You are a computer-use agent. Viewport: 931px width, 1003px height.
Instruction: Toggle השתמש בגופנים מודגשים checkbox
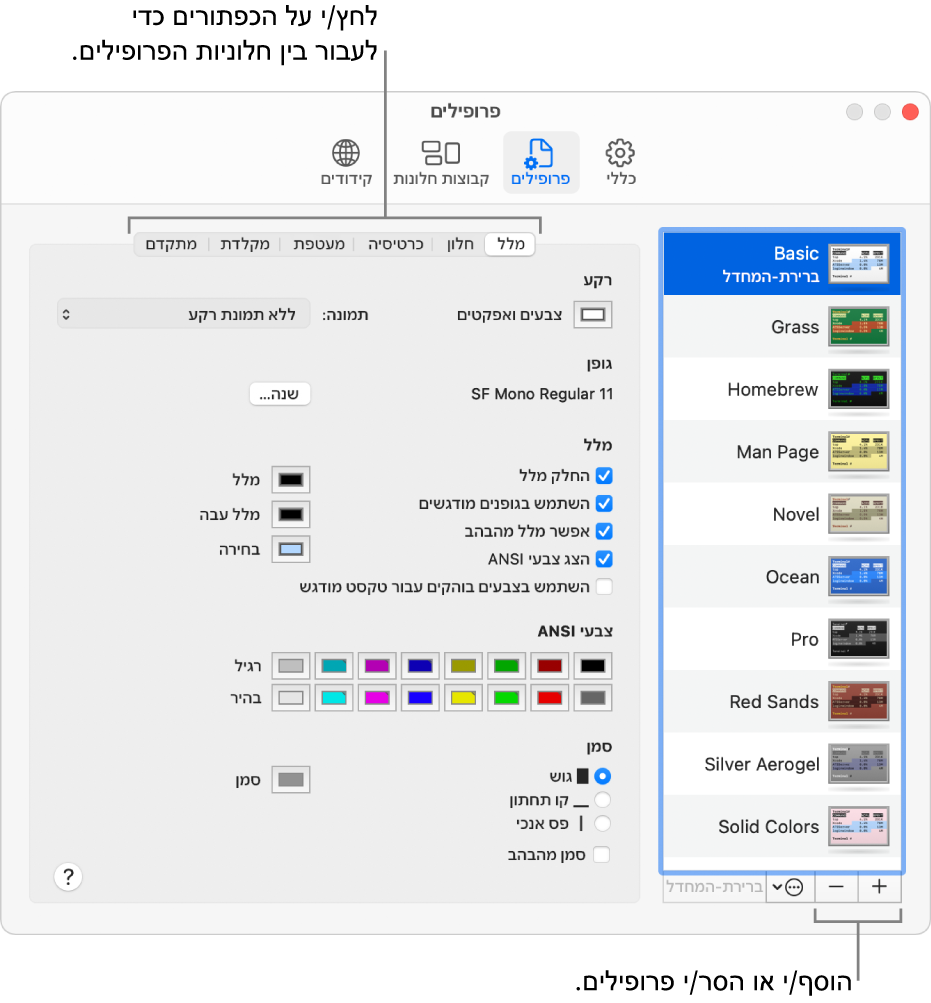click(604, 503)
